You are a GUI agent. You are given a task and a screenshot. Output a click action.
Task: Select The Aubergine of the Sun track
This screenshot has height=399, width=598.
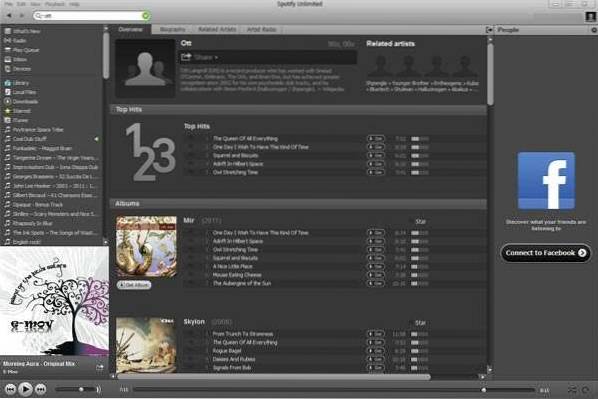242,283
